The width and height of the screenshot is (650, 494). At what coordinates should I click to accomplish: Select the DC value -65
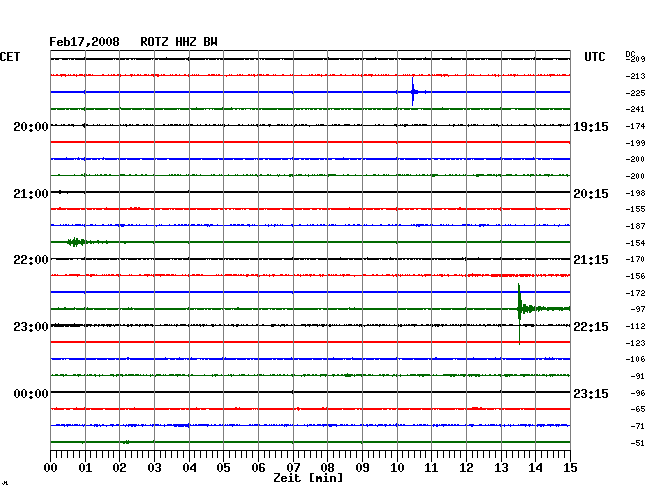point(638,409)
